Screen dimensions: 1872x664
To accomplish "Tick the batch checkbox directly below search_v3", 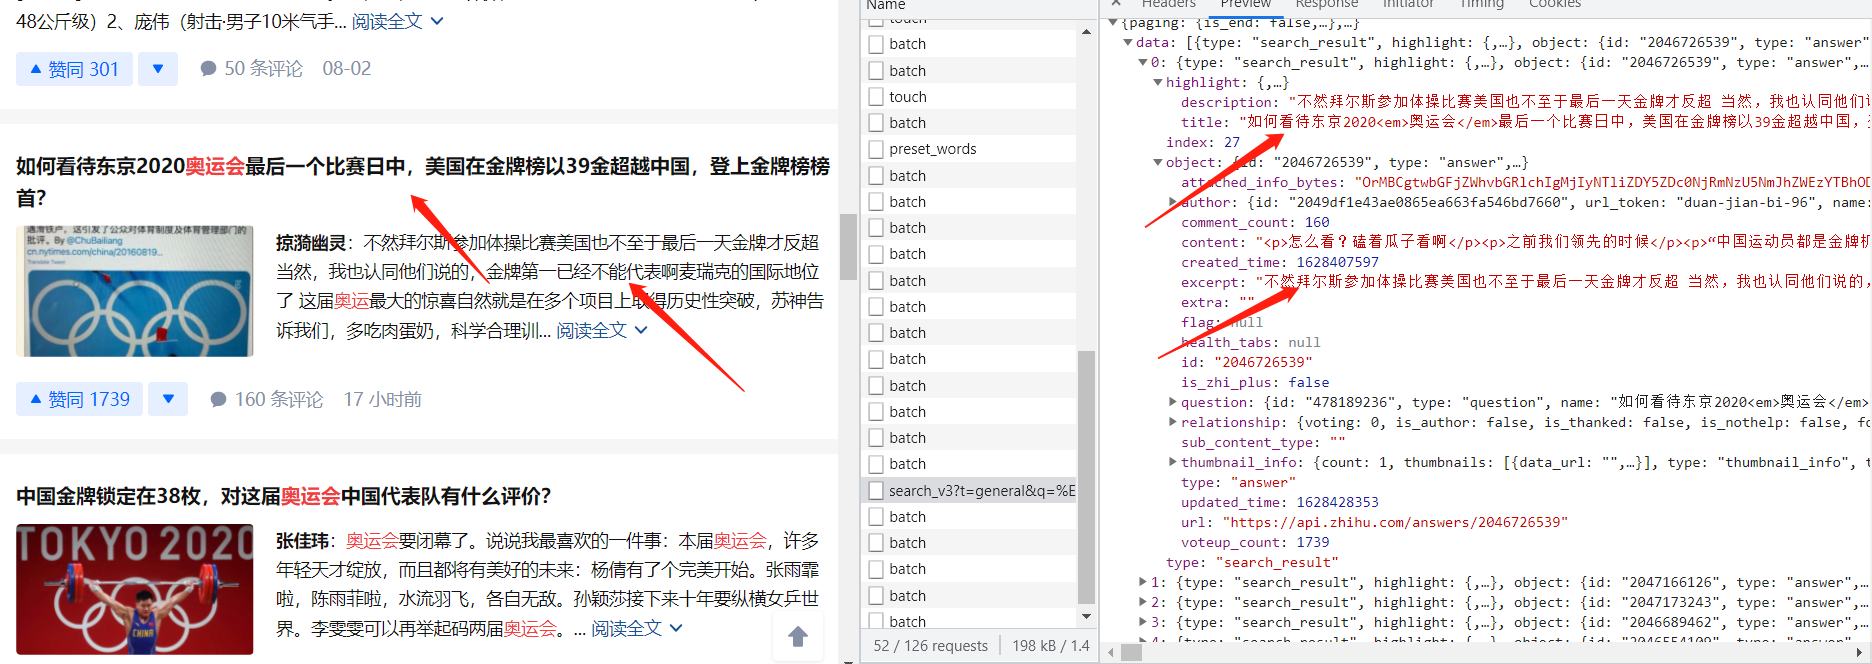I will [x=876, y=517].
